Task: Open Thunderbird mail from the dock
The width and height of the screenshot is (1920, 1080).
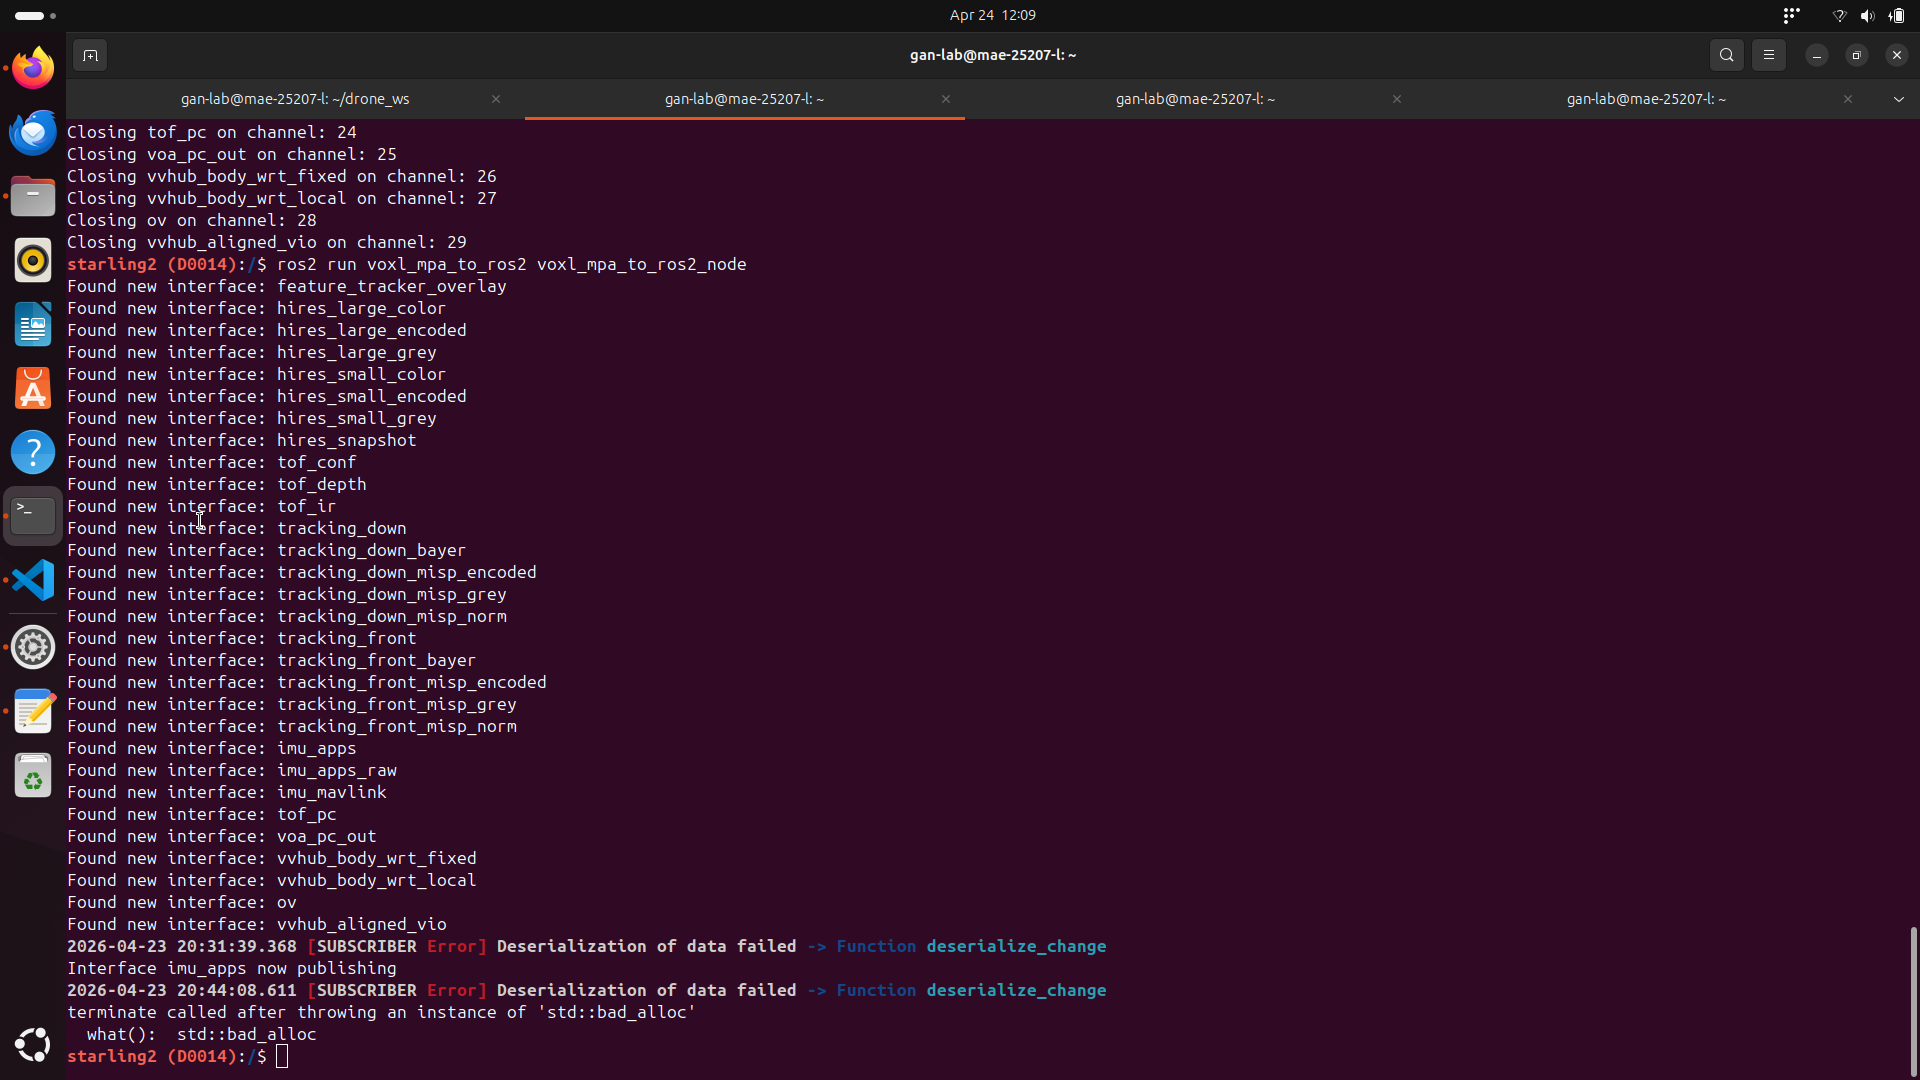Action: pyautogui.click(x=33, y=132)
